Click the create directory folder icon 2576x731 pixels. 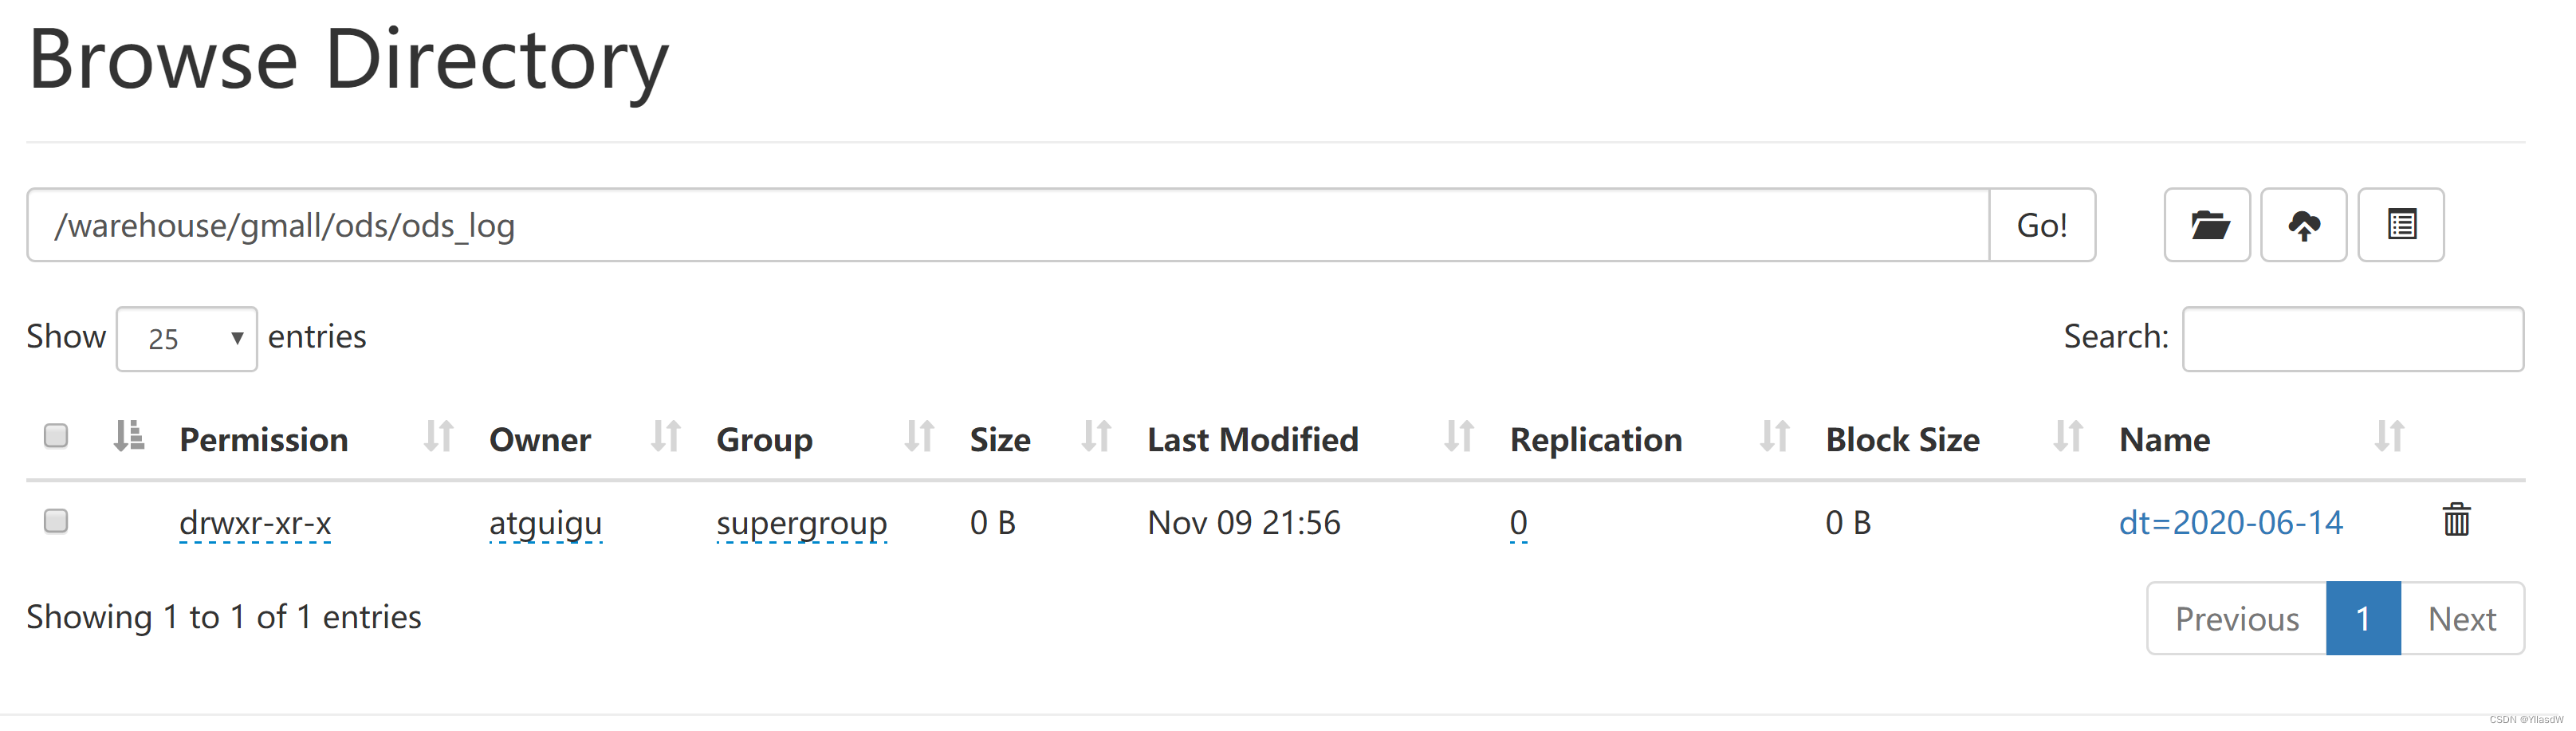click(x=2206, y=225)
